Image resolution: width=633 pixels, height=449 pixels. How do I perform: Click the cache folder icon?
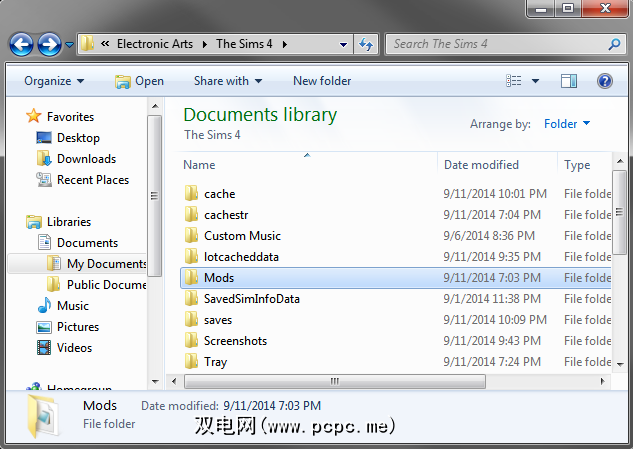[191, 193]
